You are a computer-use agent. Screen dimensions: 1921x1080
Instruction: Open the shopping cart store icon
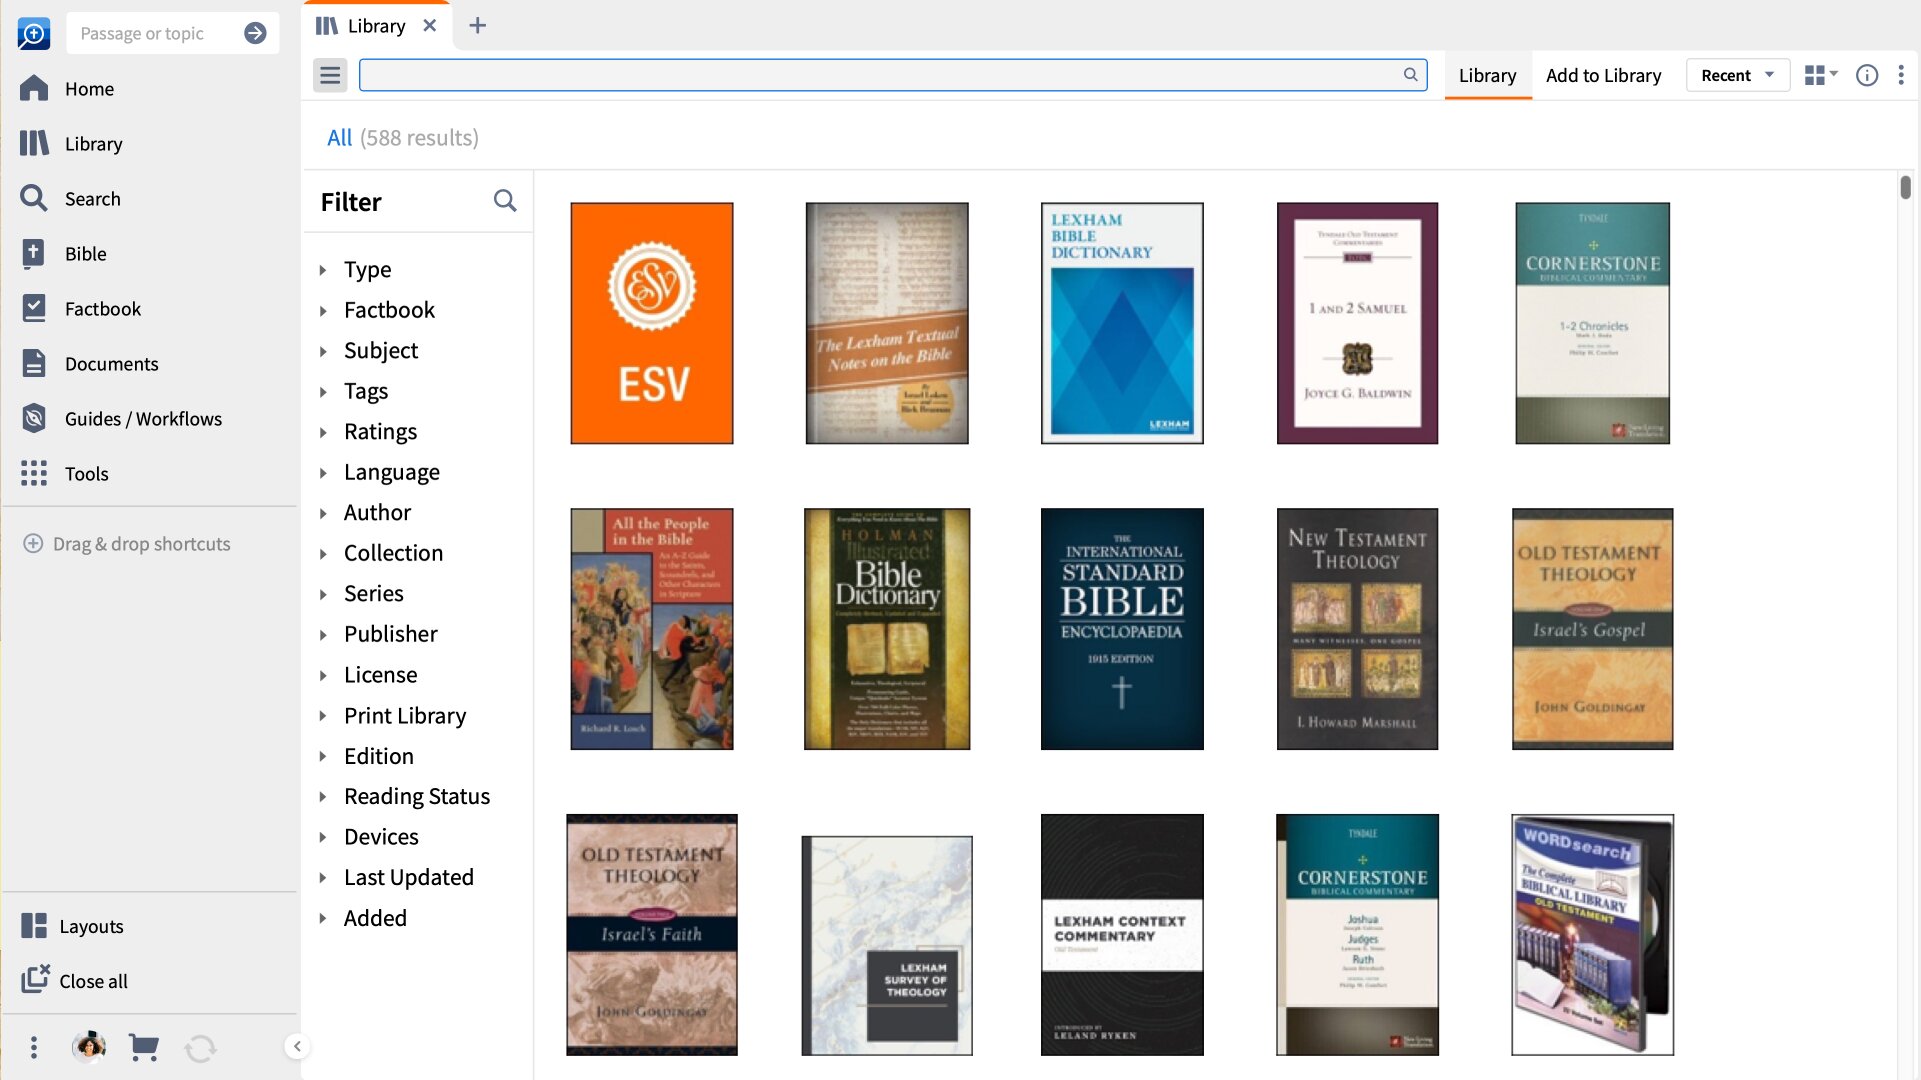coord(144,1047)
